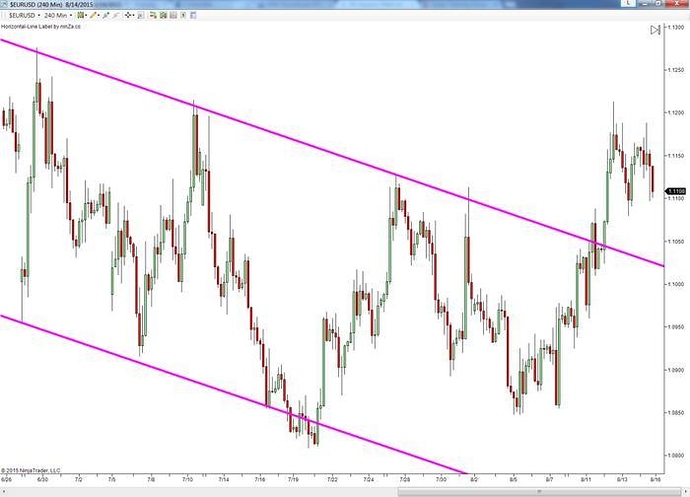The height and width of the screenshot is (497, 690).
Task: Click the 8/11 date axis label
Action: tap(586, 479)
